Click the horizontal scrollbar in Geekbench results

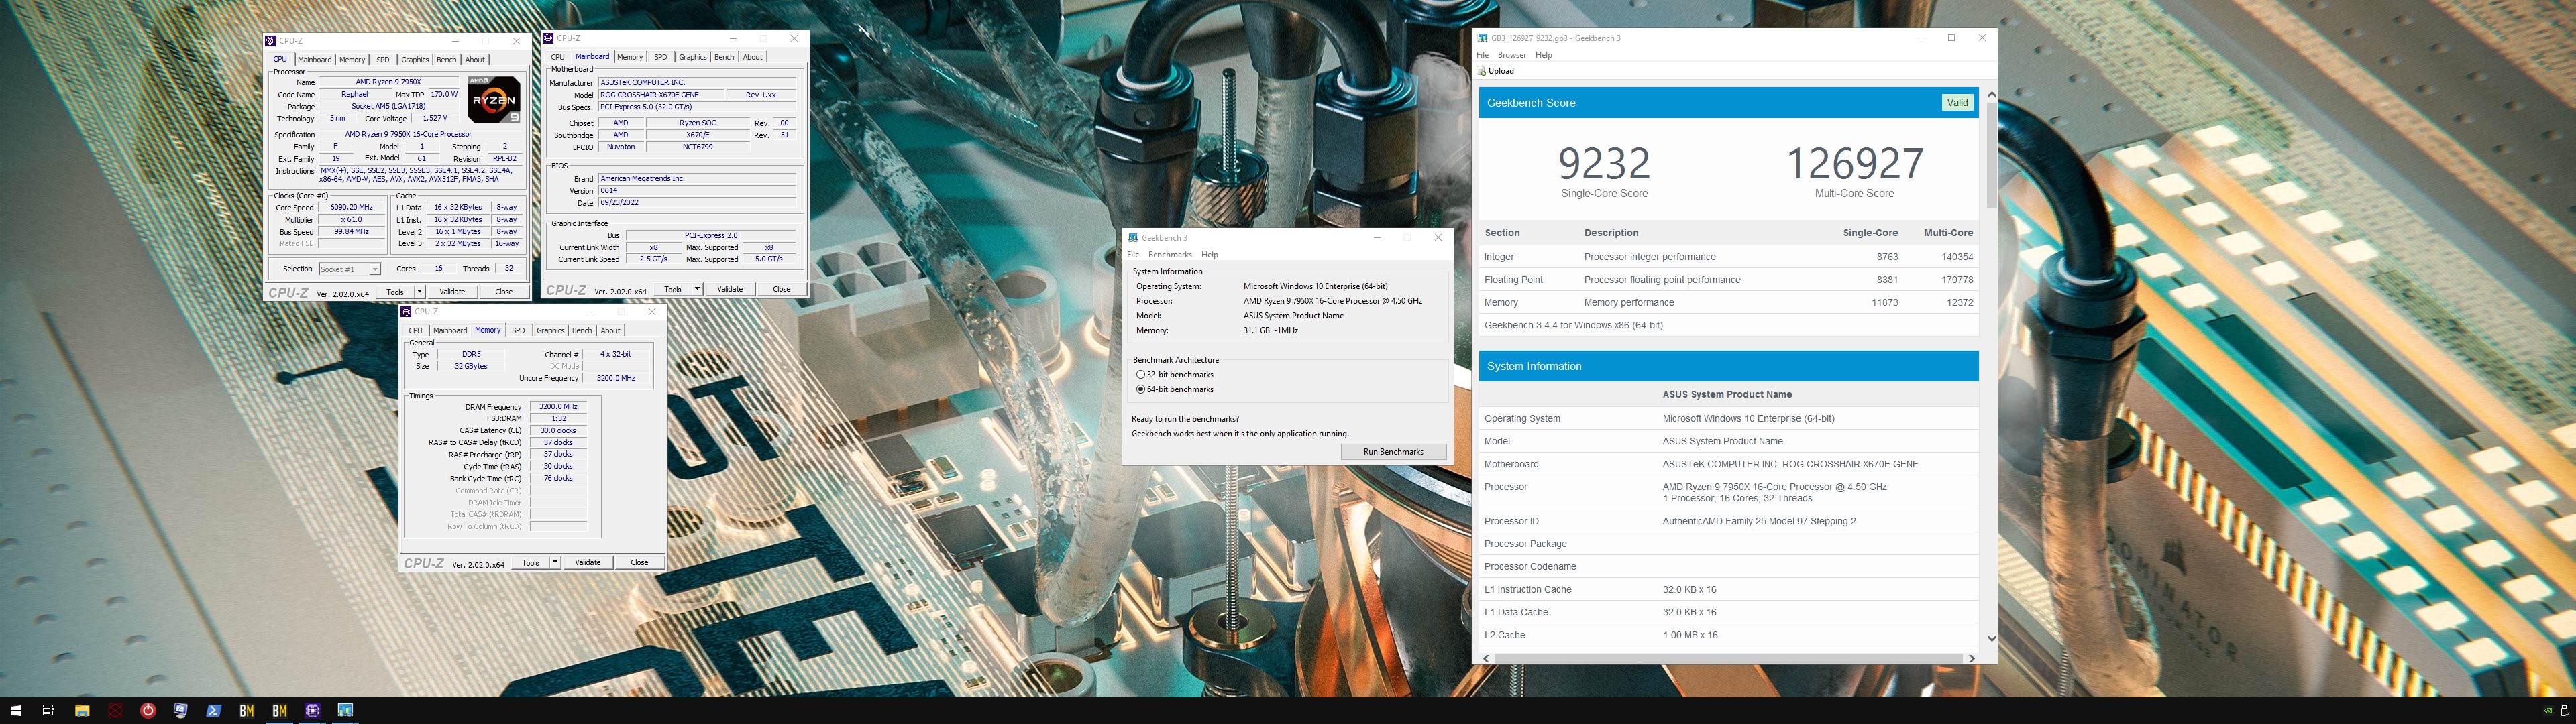coord(1728,658)
